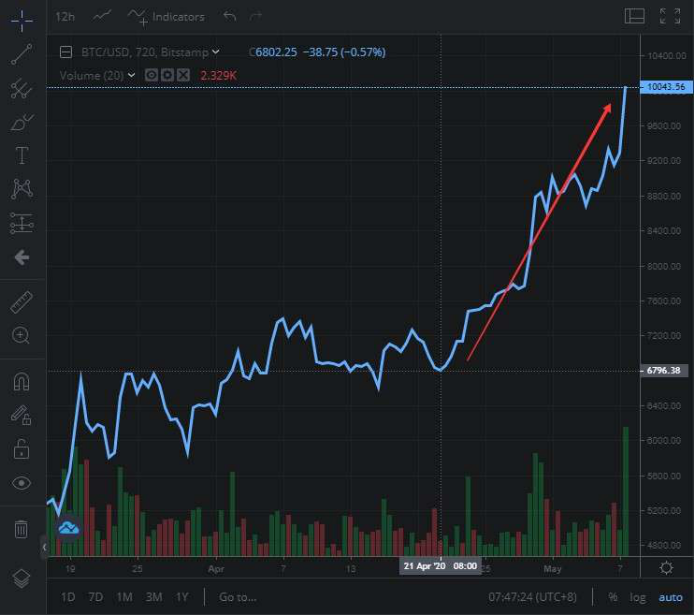Enter fullscreen mode
Screen dimensions: 695x615
pyautogui.click(x=669, y=16)
